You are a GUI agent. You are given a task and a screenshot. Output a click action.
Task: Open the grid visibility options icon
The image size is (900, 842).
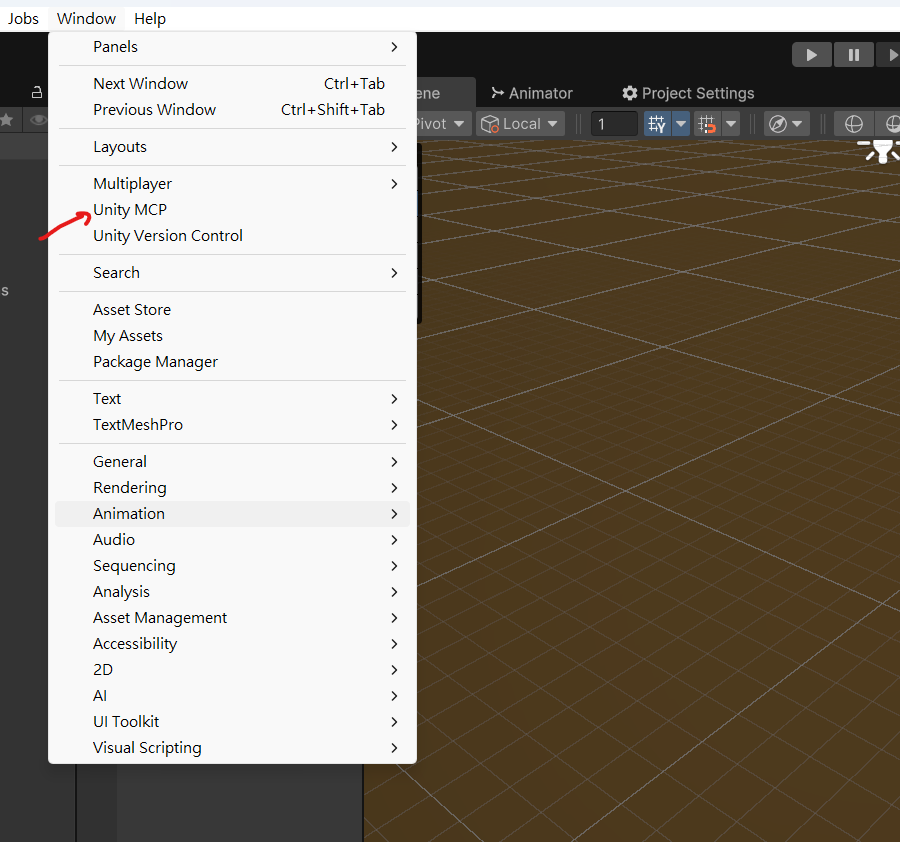click(x=681, y=123)
